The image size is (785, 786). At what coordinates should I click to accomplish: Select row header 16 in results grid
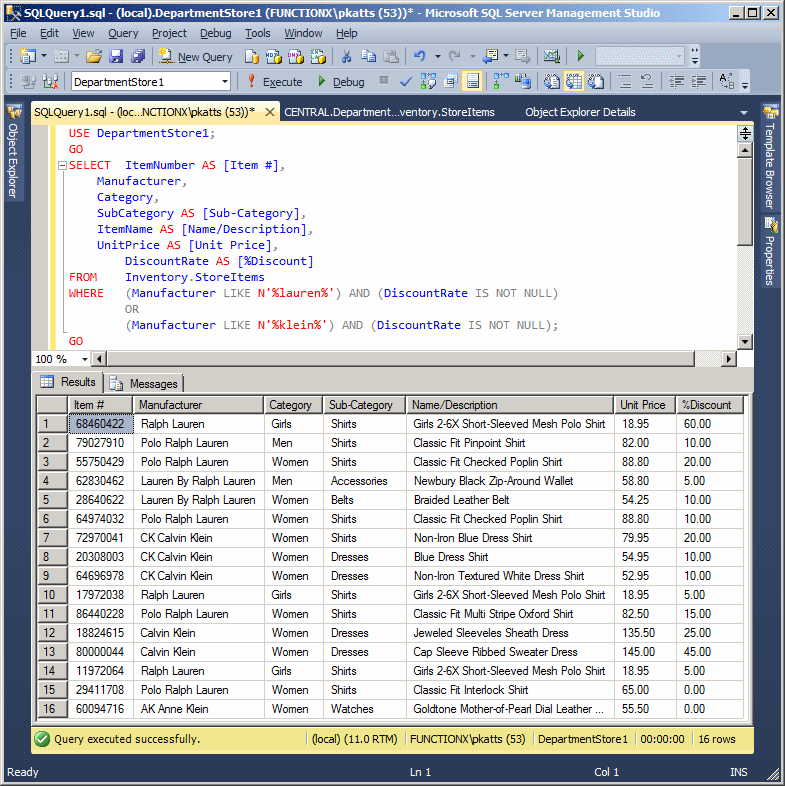(x=52, y=709)
